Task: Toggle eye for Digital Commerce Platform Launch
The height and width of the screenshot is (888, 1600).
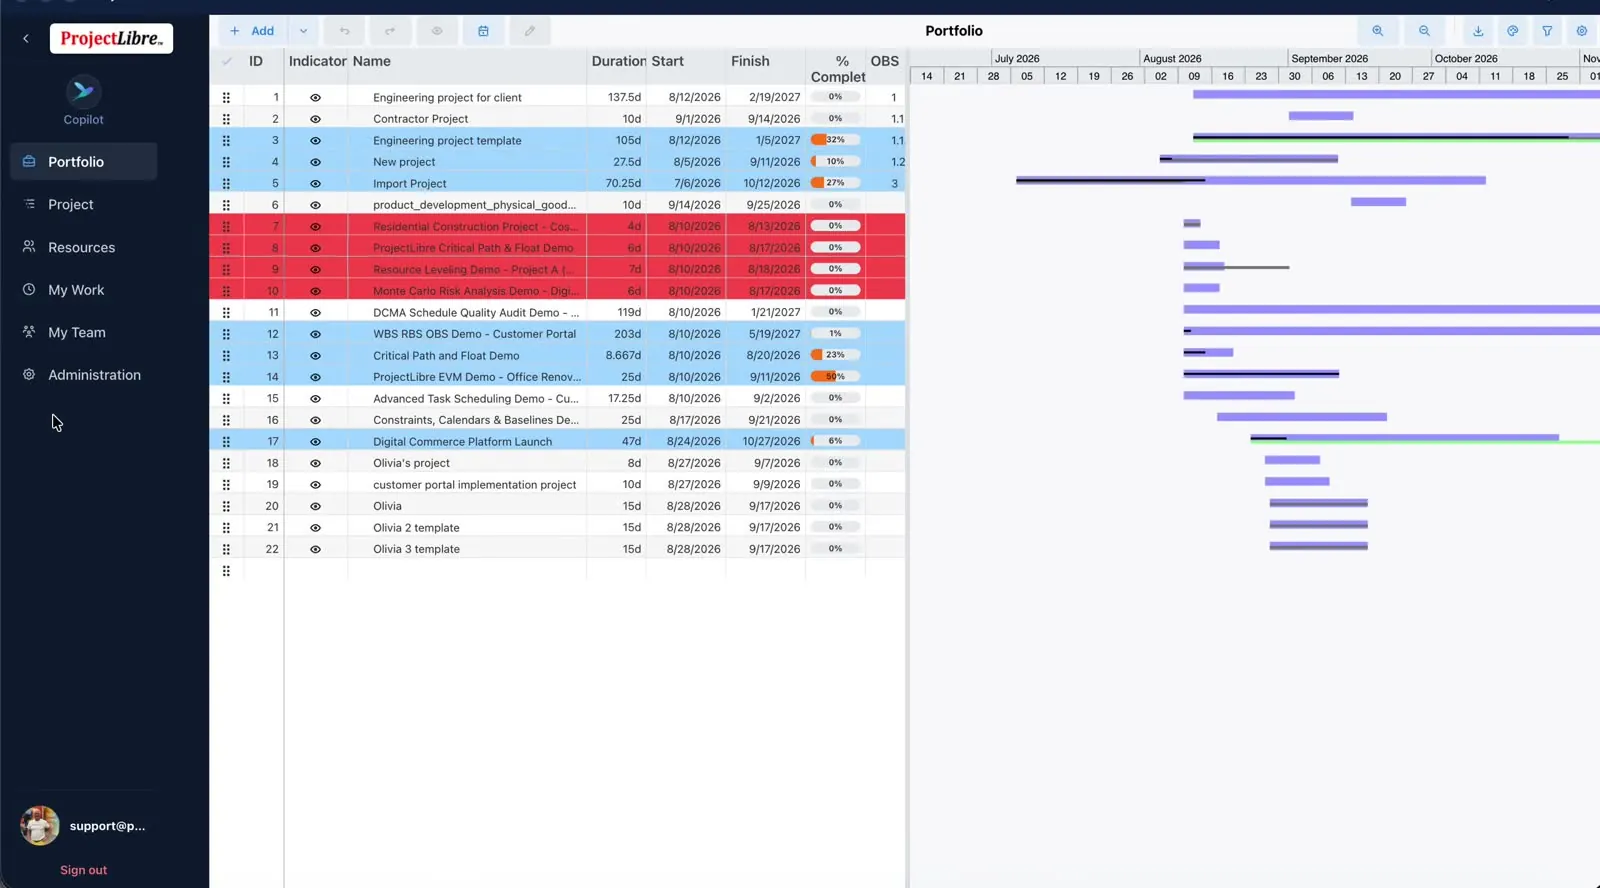Action: pos(315,442)
